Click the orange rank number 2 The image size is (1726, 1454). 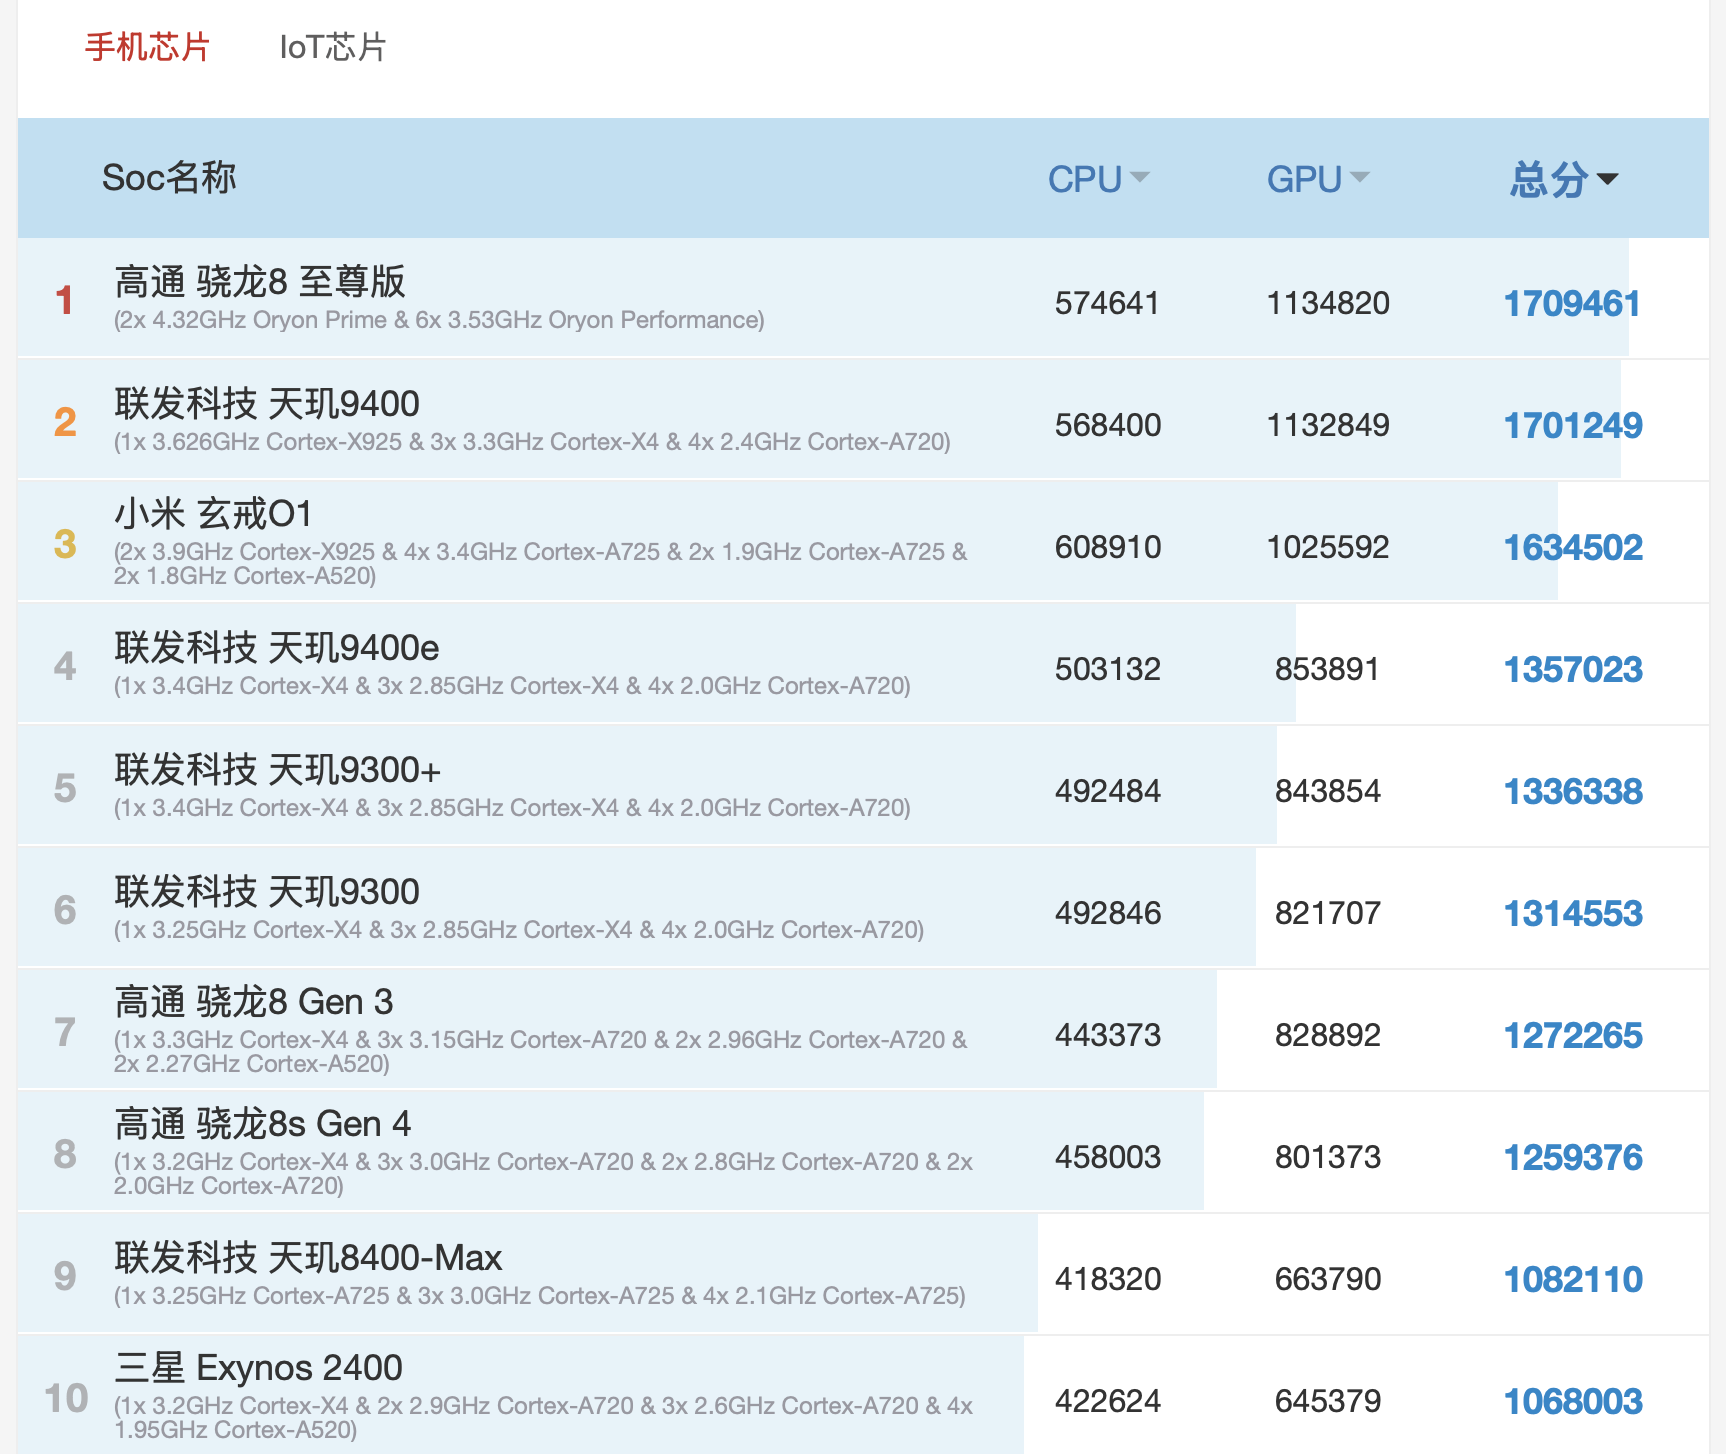click(x=65, y=422)
